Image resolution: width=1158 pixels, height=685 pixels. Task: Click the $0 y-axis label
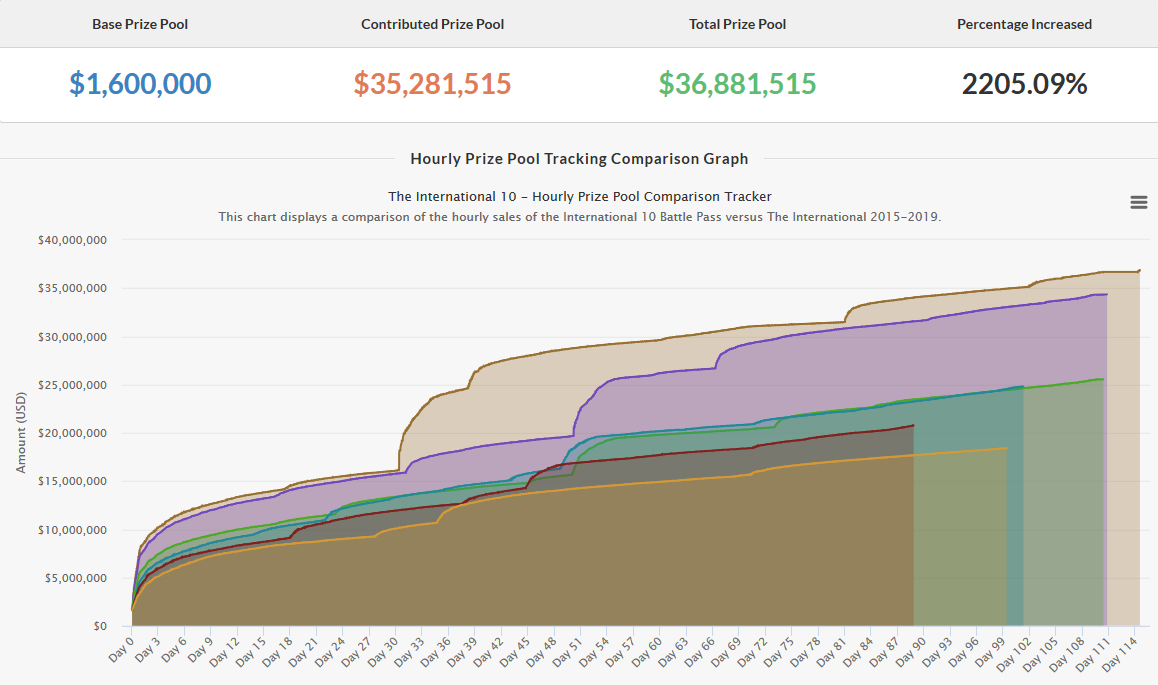pos(100,626)
